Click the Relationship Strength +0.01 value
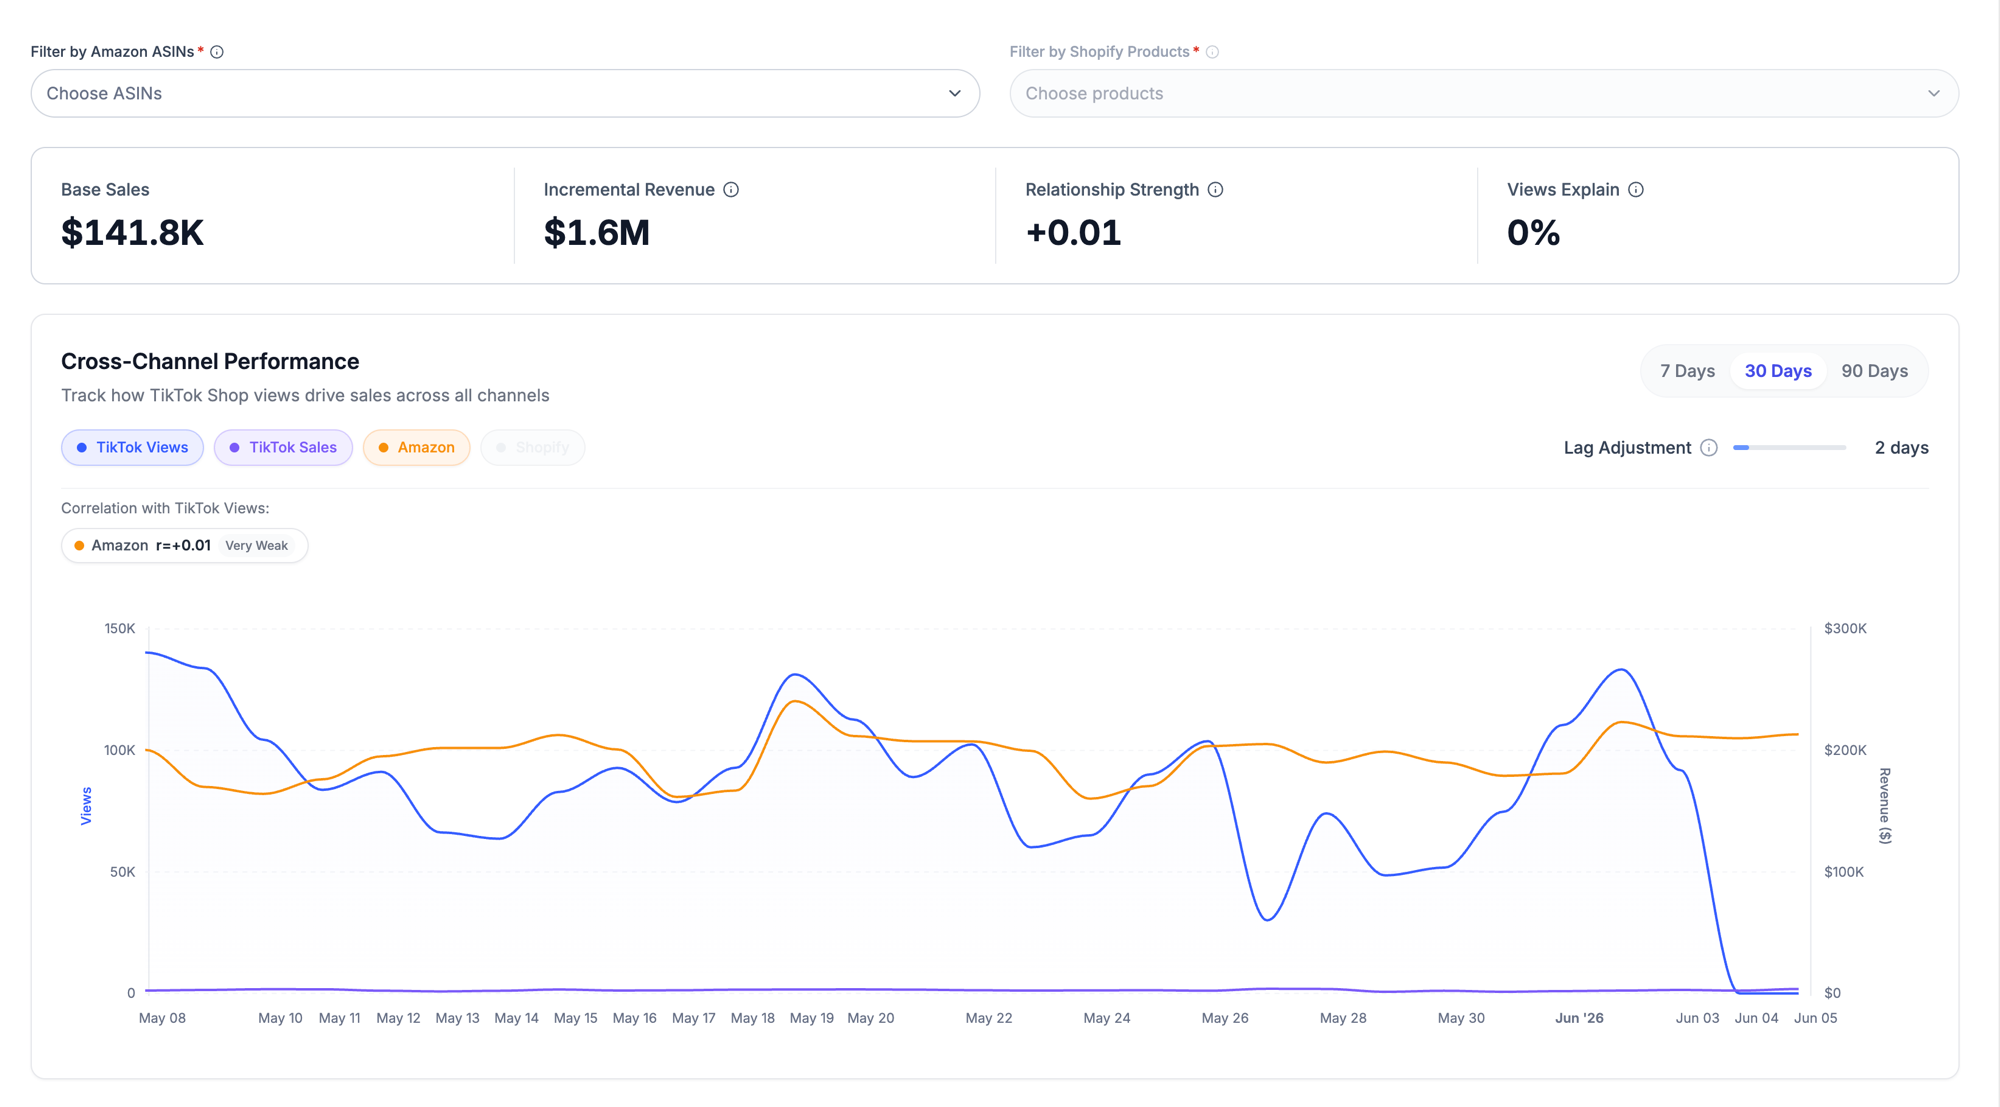This screenshot has width=2000, height=1107. tap(1073, 233)
